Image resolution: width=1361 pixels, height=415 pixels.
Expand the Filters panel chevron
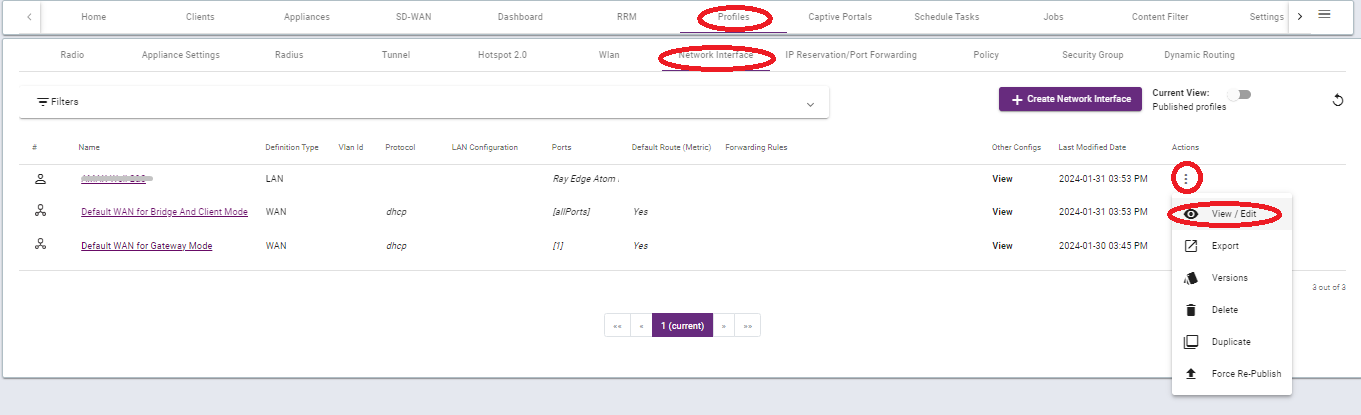click(x=810, y=102)
